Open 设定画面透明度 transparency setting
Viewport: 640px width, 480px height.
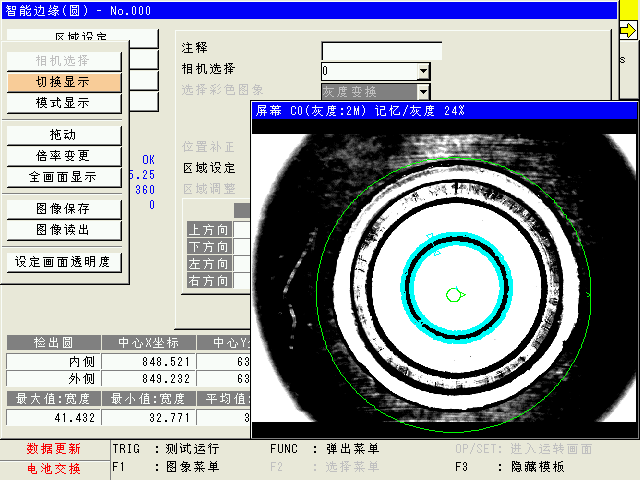63,262
